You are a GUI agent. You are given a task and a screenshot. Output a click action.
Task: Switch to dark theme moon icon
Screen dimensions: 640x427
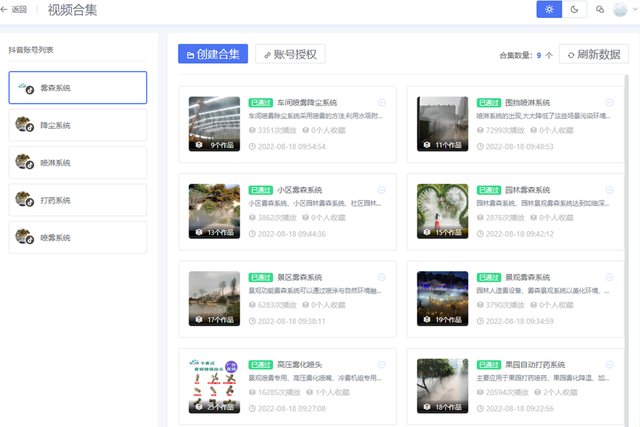coord(574,9)
